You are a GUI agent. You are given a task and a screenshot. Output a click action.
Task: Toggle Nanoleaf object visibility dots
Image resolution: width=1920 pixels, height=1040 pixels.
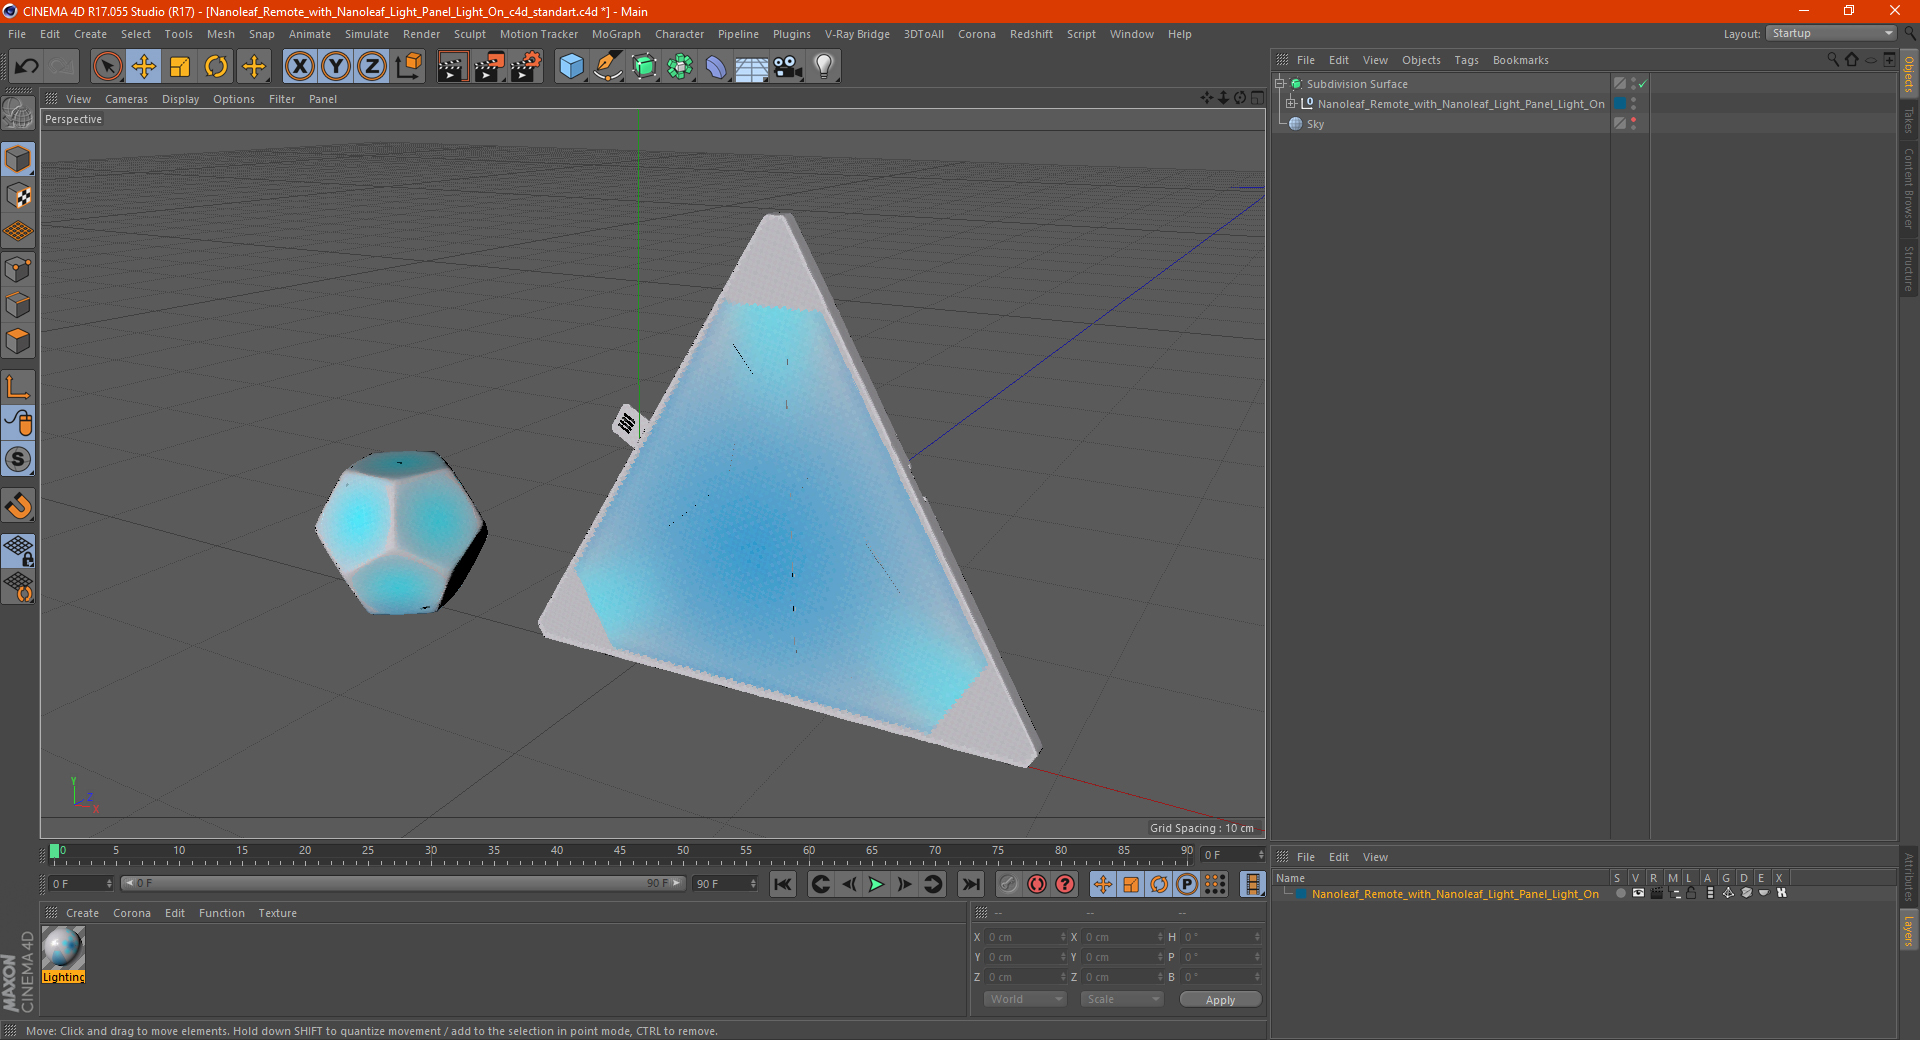pos(1634,104)
